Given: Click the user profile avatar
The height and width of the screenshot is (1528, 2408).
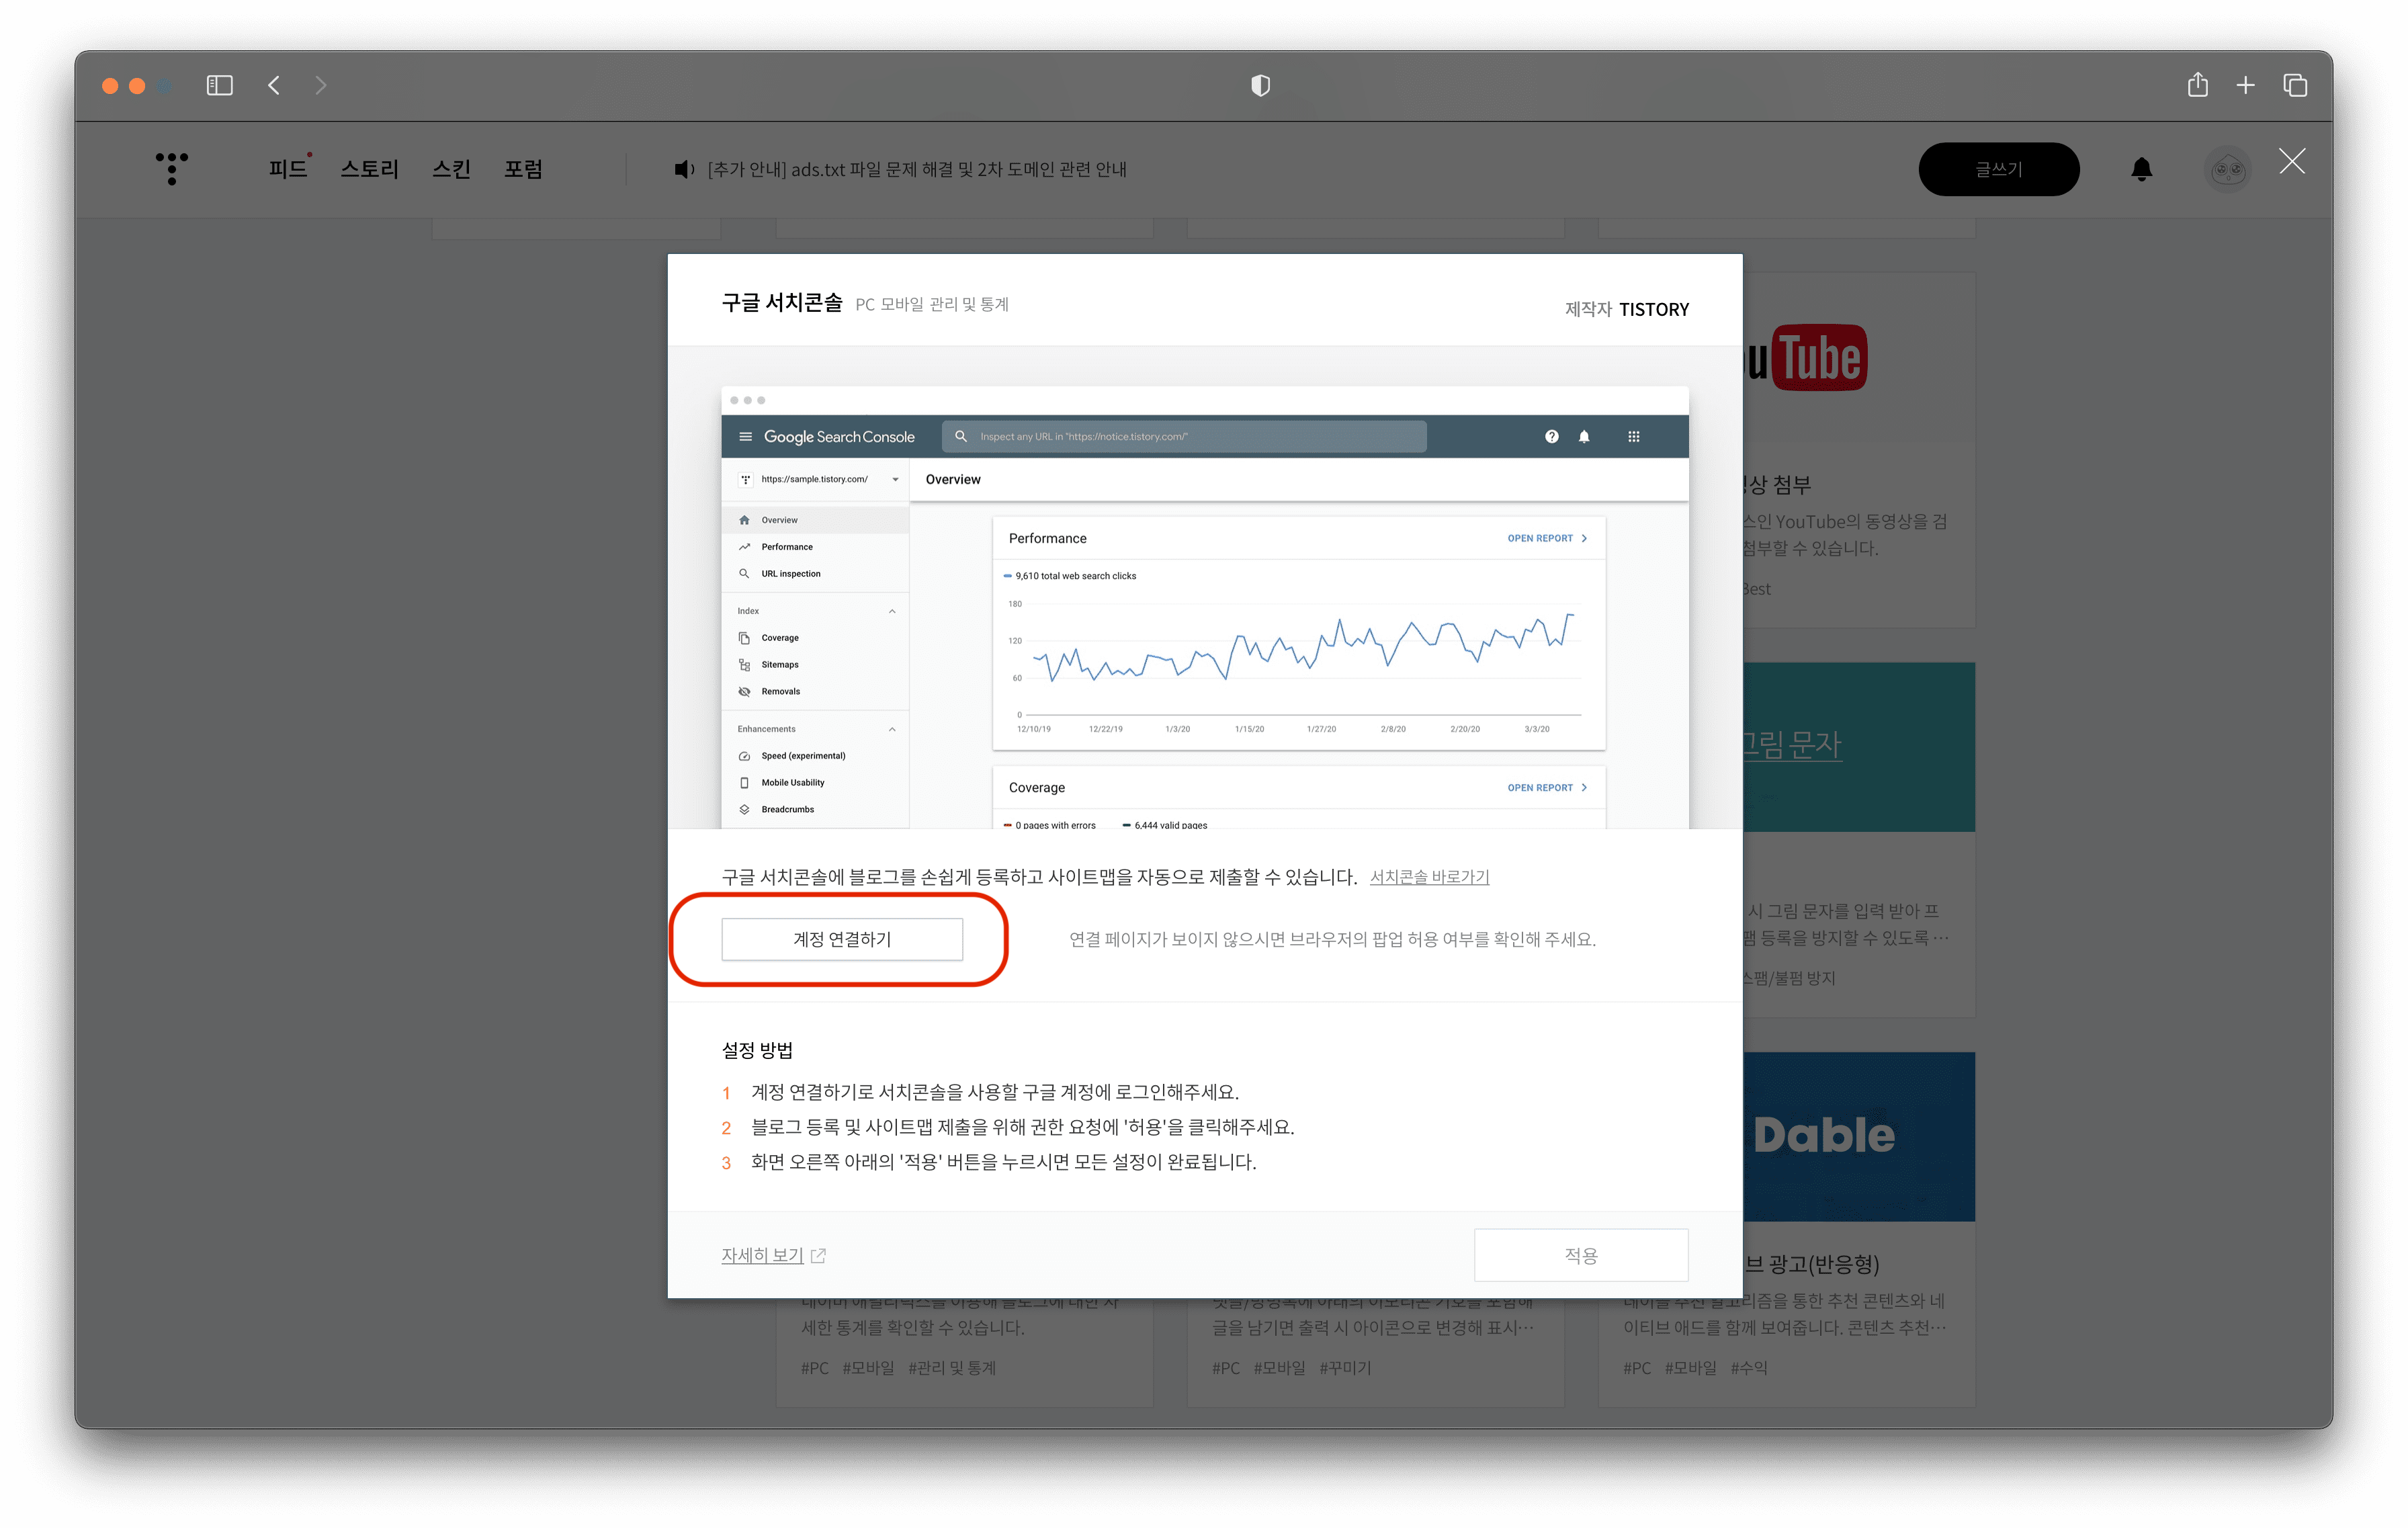Looking at the screenshot, I should 2227,169.
